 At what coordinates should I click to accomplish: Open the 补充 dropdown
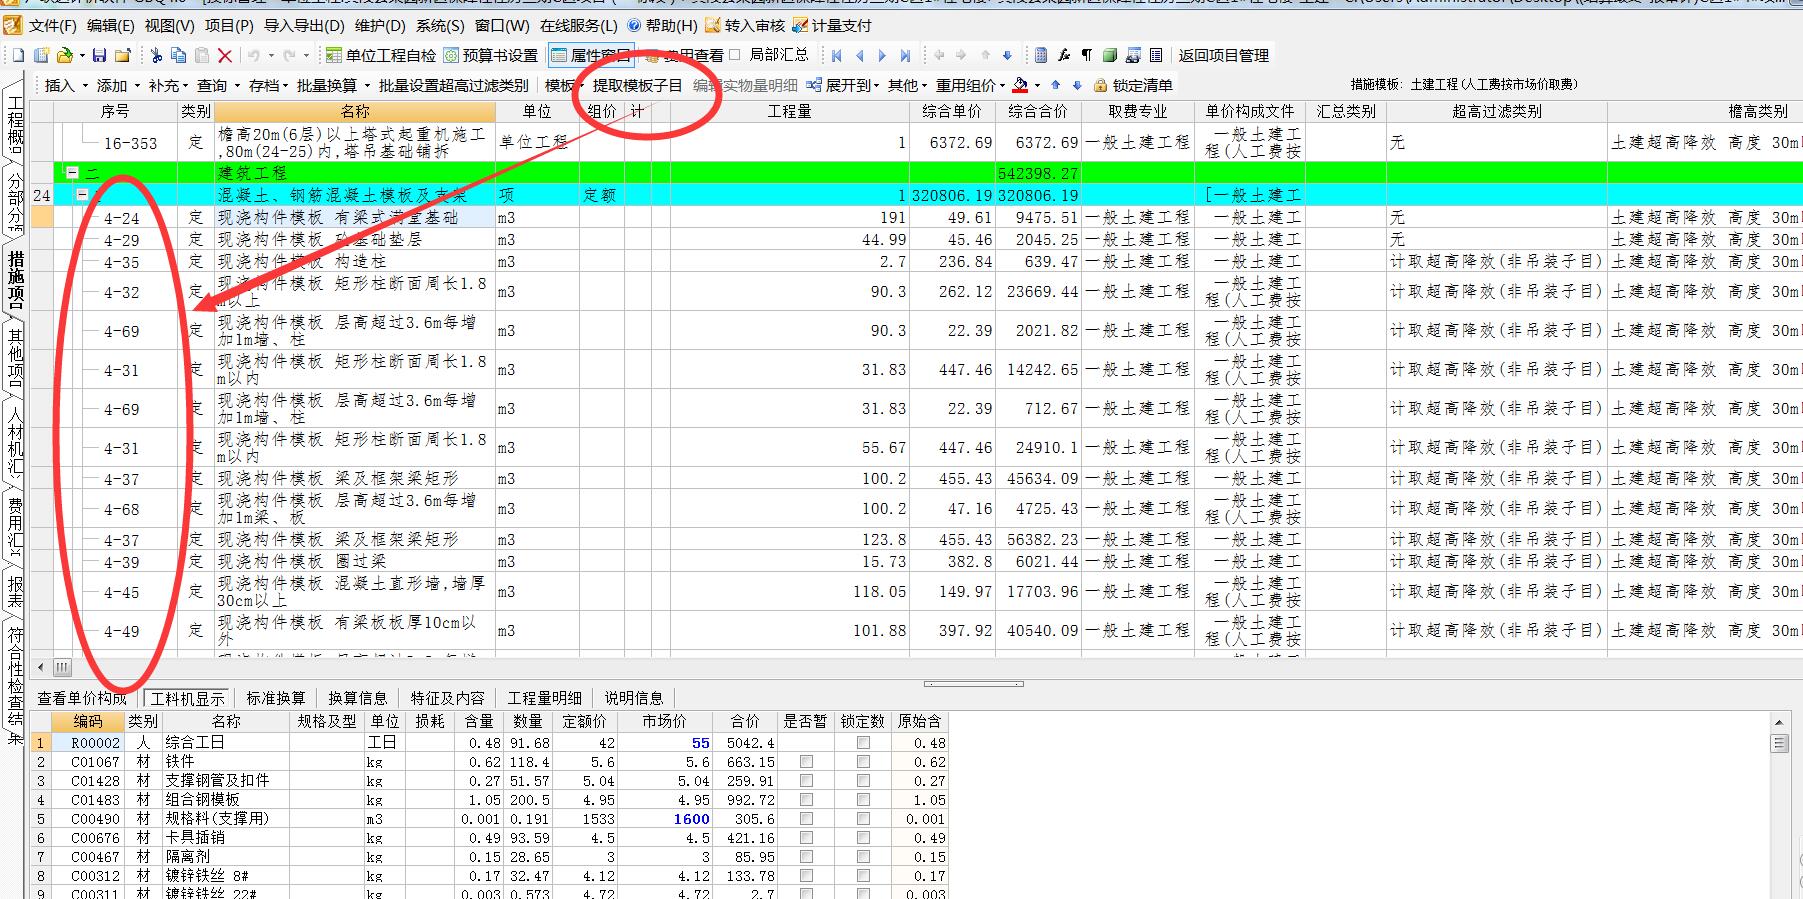(x=170, y=85)
